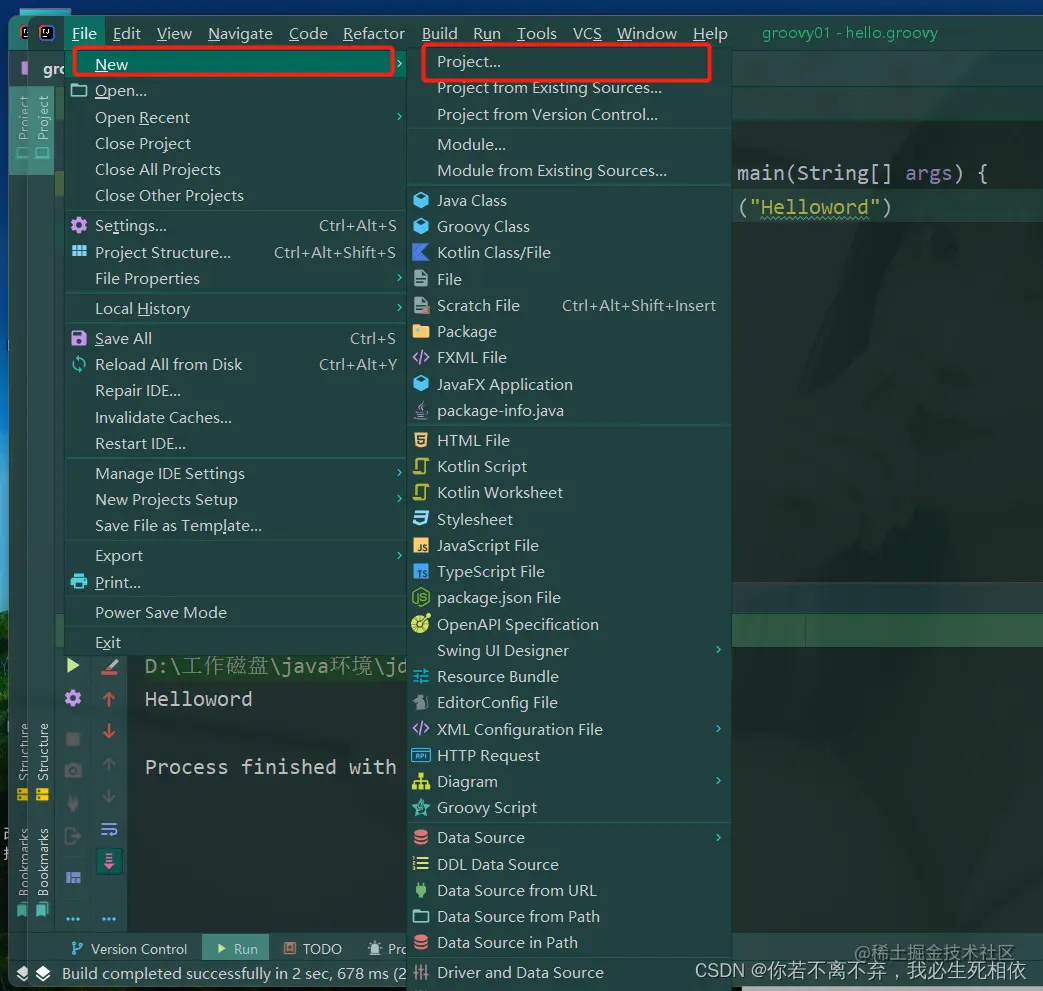Click the package.json File icon
Viewport: 1043px width, 991px height.
tap(420, 597)
